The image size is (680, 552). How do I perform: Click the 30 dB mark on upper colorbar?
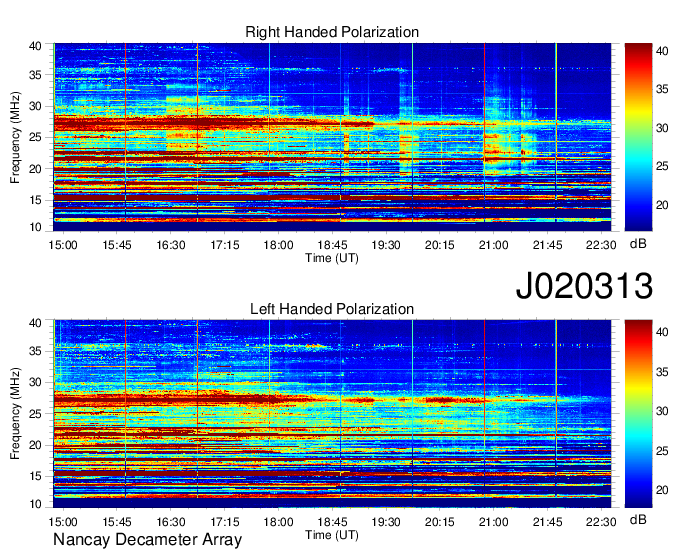pos(662,128)
